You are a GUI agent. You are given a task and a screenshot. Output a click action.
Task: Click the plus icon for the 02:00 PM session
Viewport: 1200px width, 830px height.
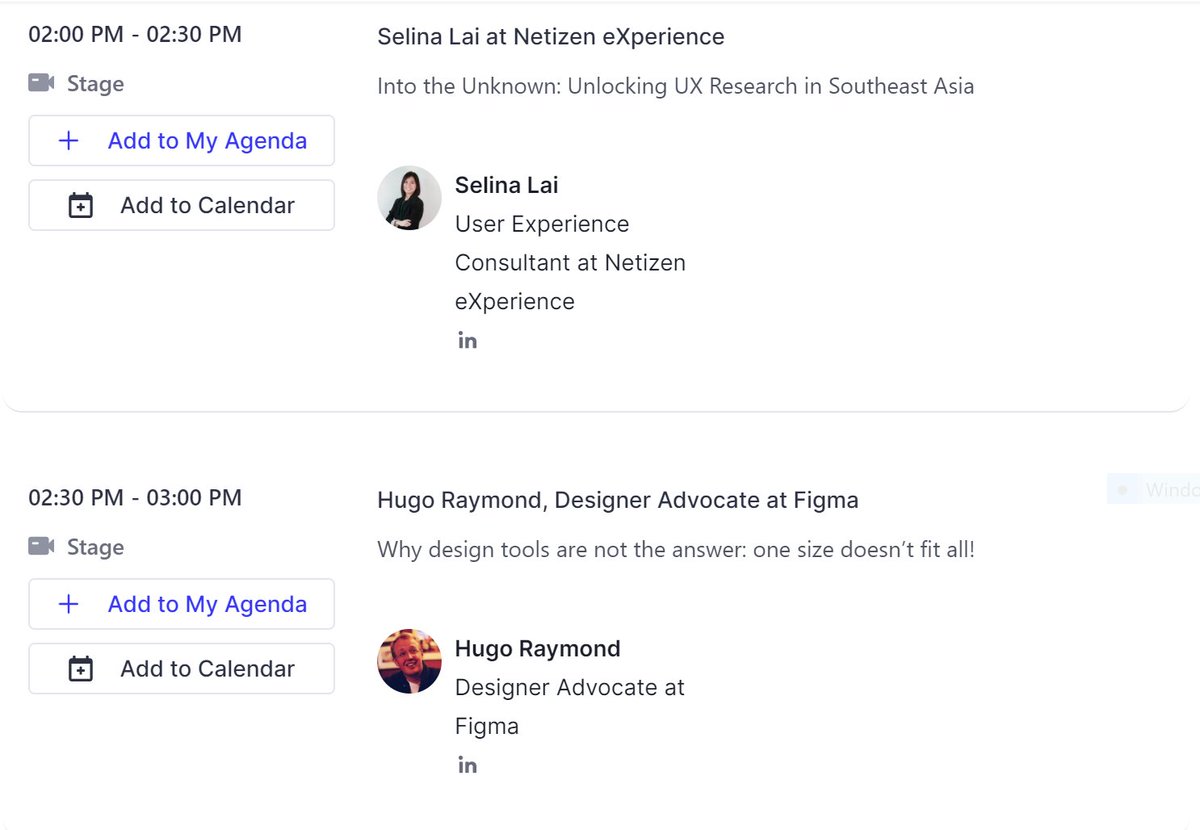[x=68, y=141]
